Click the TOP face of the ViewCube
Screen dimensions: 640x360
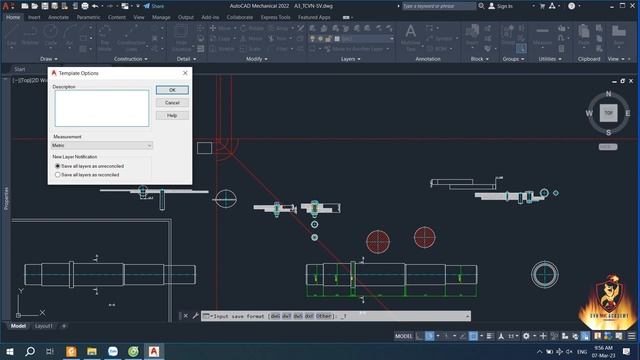point(608,113)
